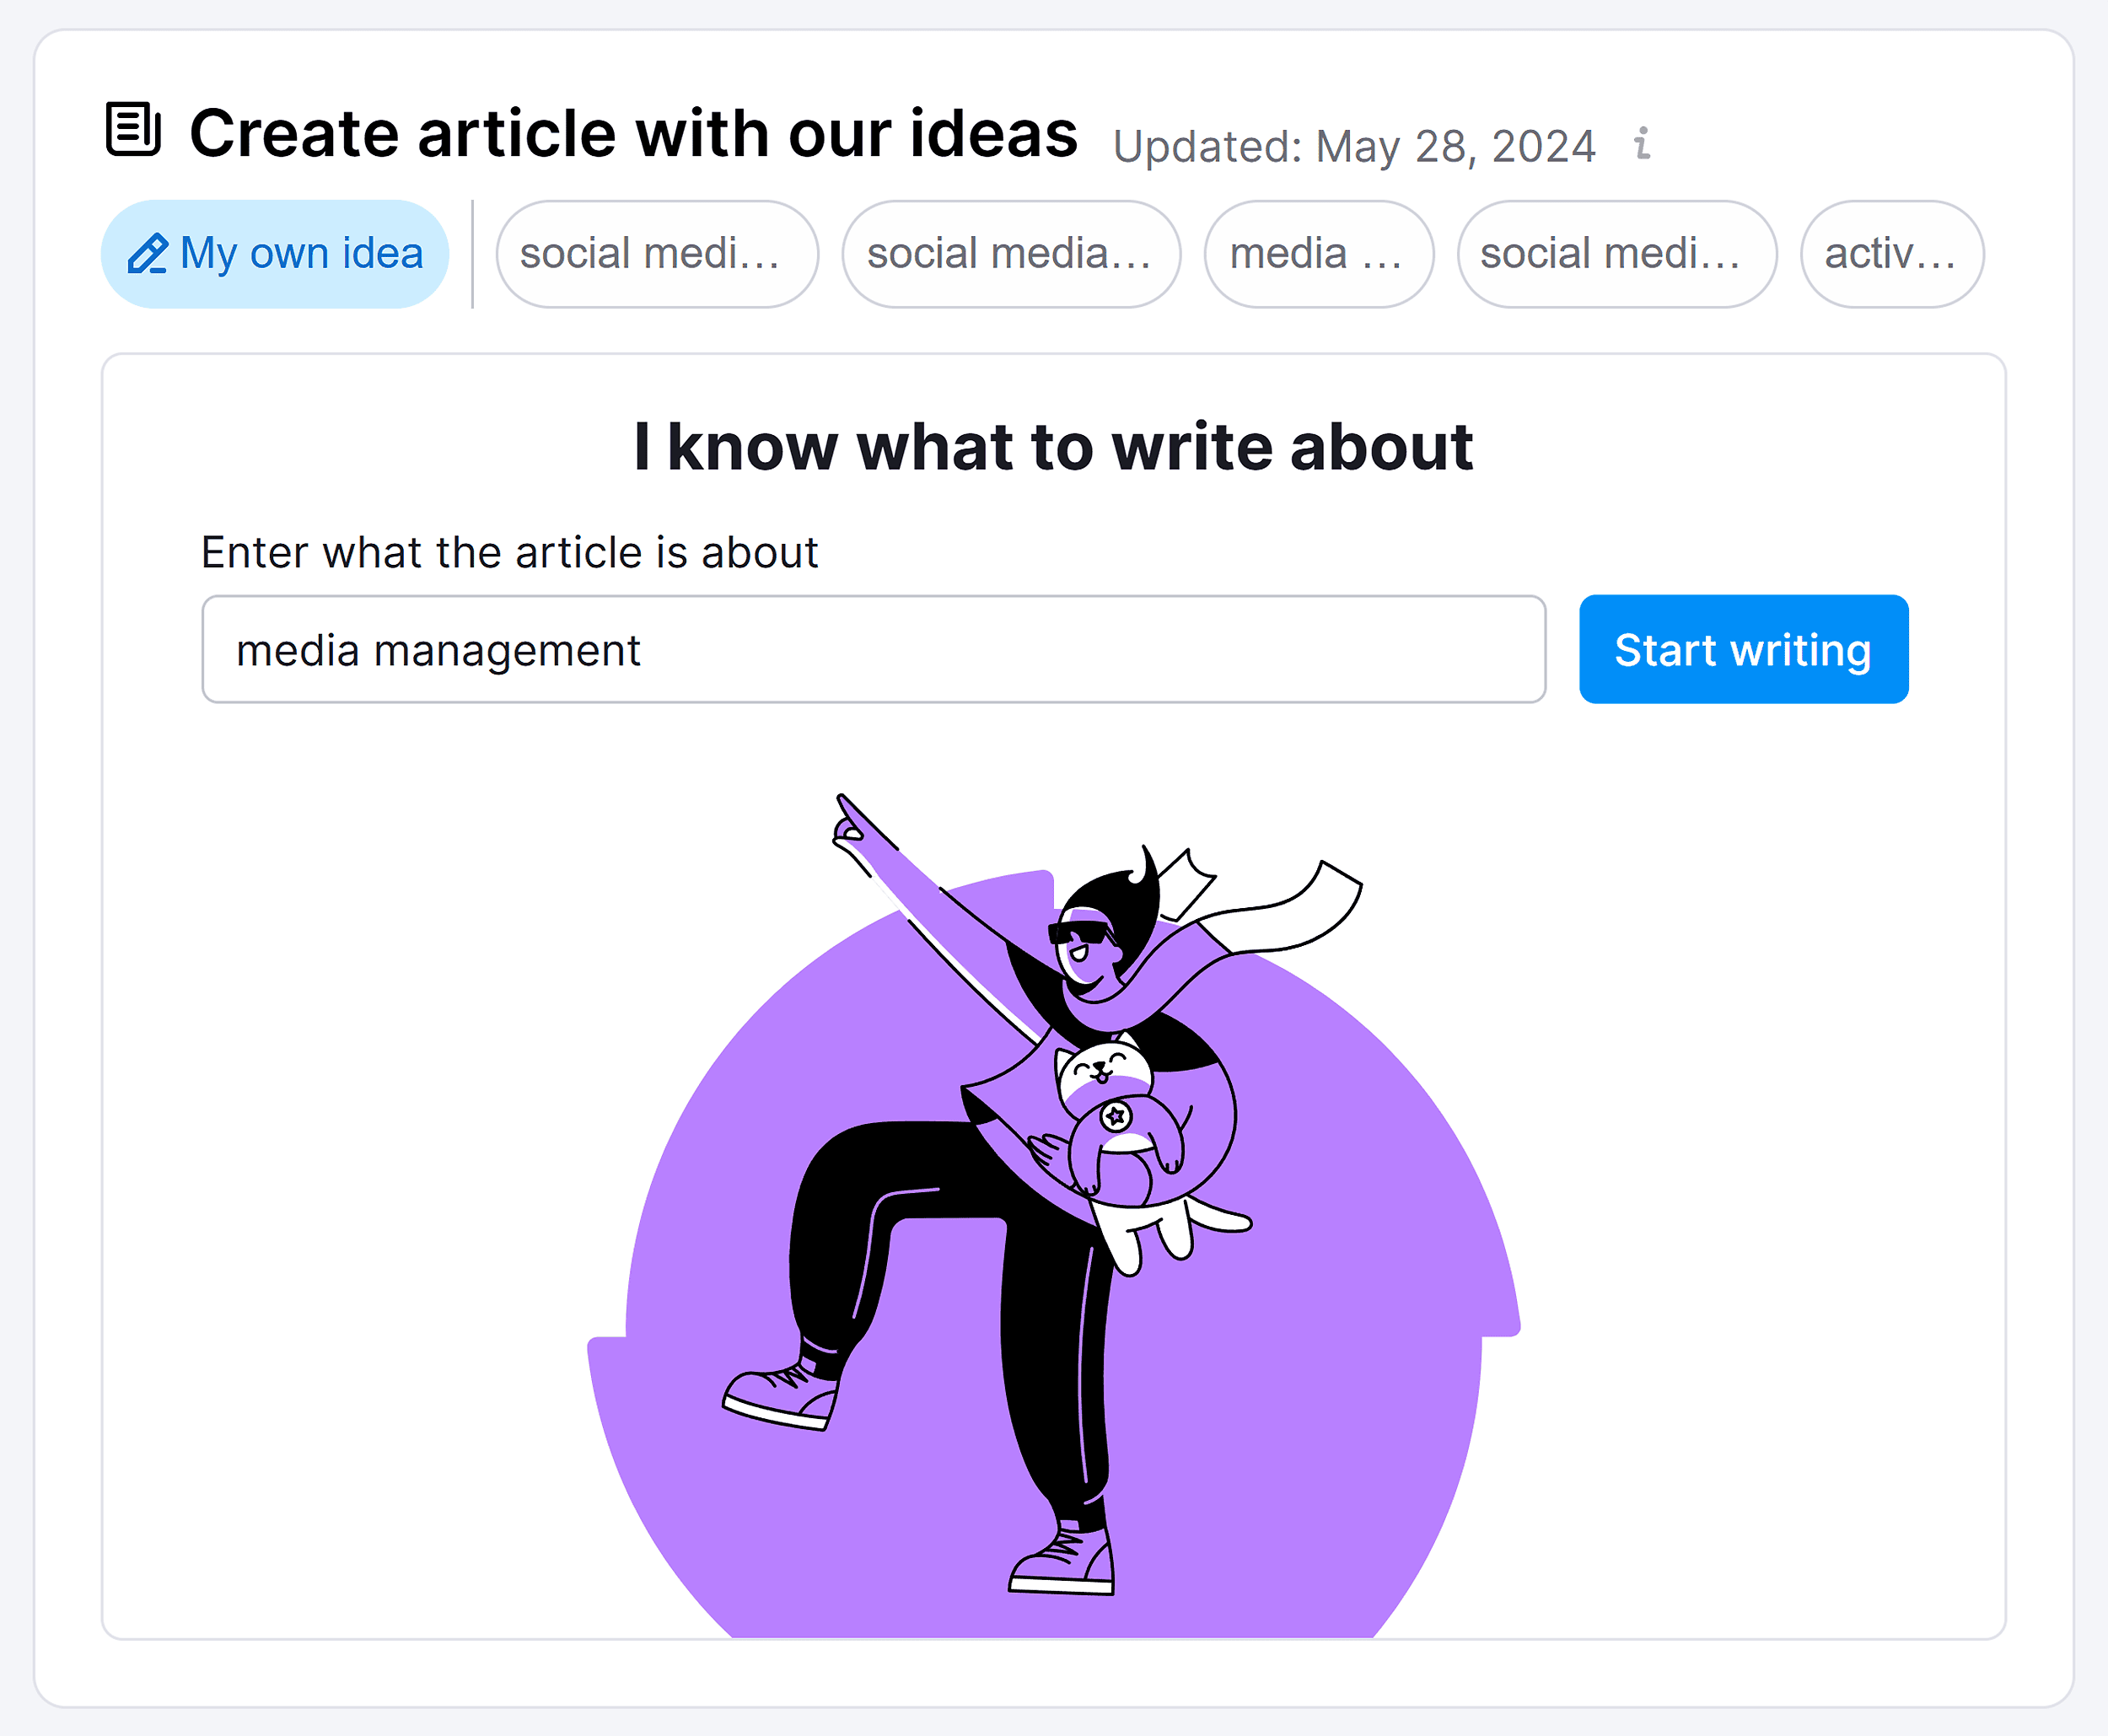This screenshot has height=1736, width=2108.
Task: Click the "I know what to write about" heading
Action: (x=1053, y=446)
